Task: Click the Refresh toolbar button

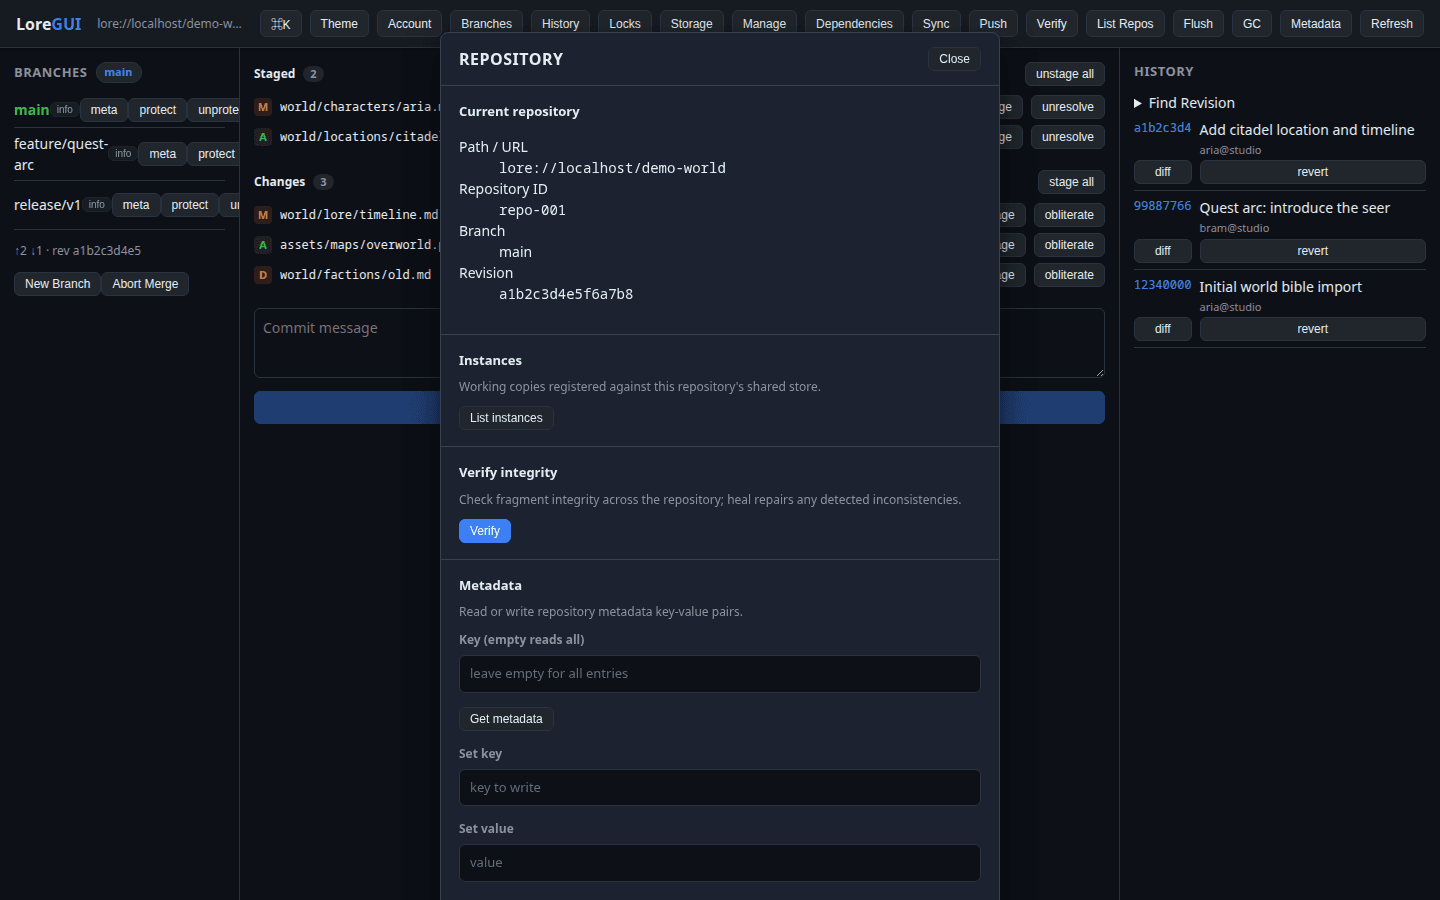Action: click(x=1392, y=24)
